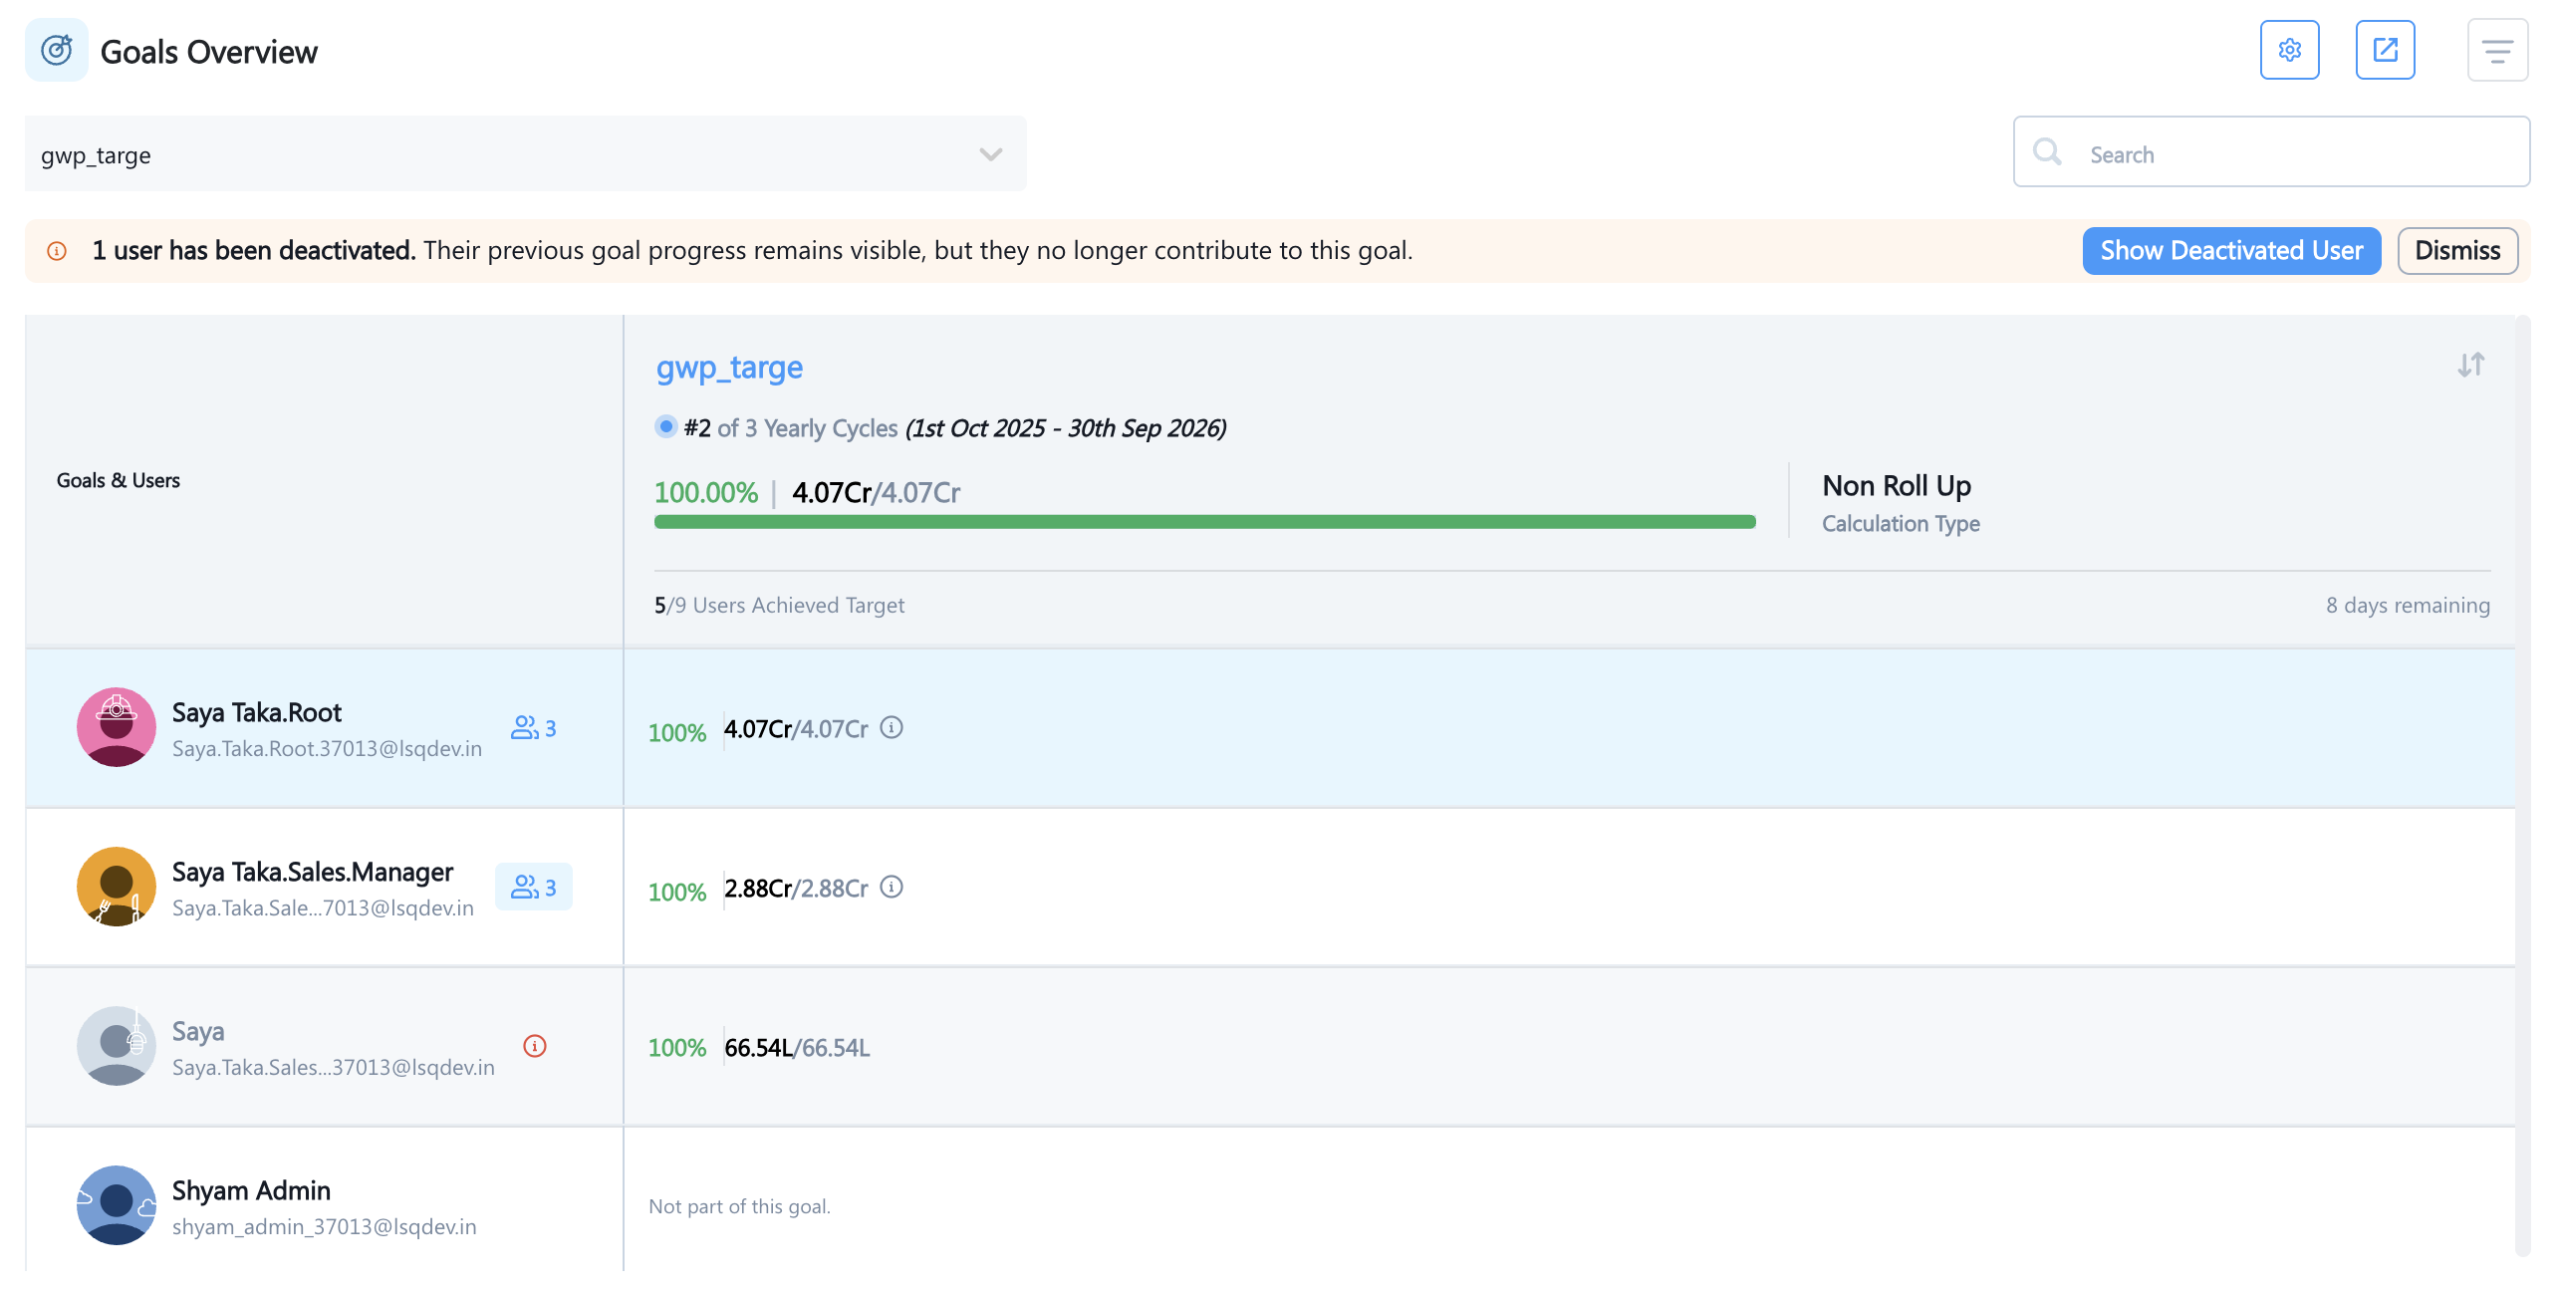Click "66.54L/66.54L" value
Screen dimensions: 2560x1289
[x=797, y=1048]
